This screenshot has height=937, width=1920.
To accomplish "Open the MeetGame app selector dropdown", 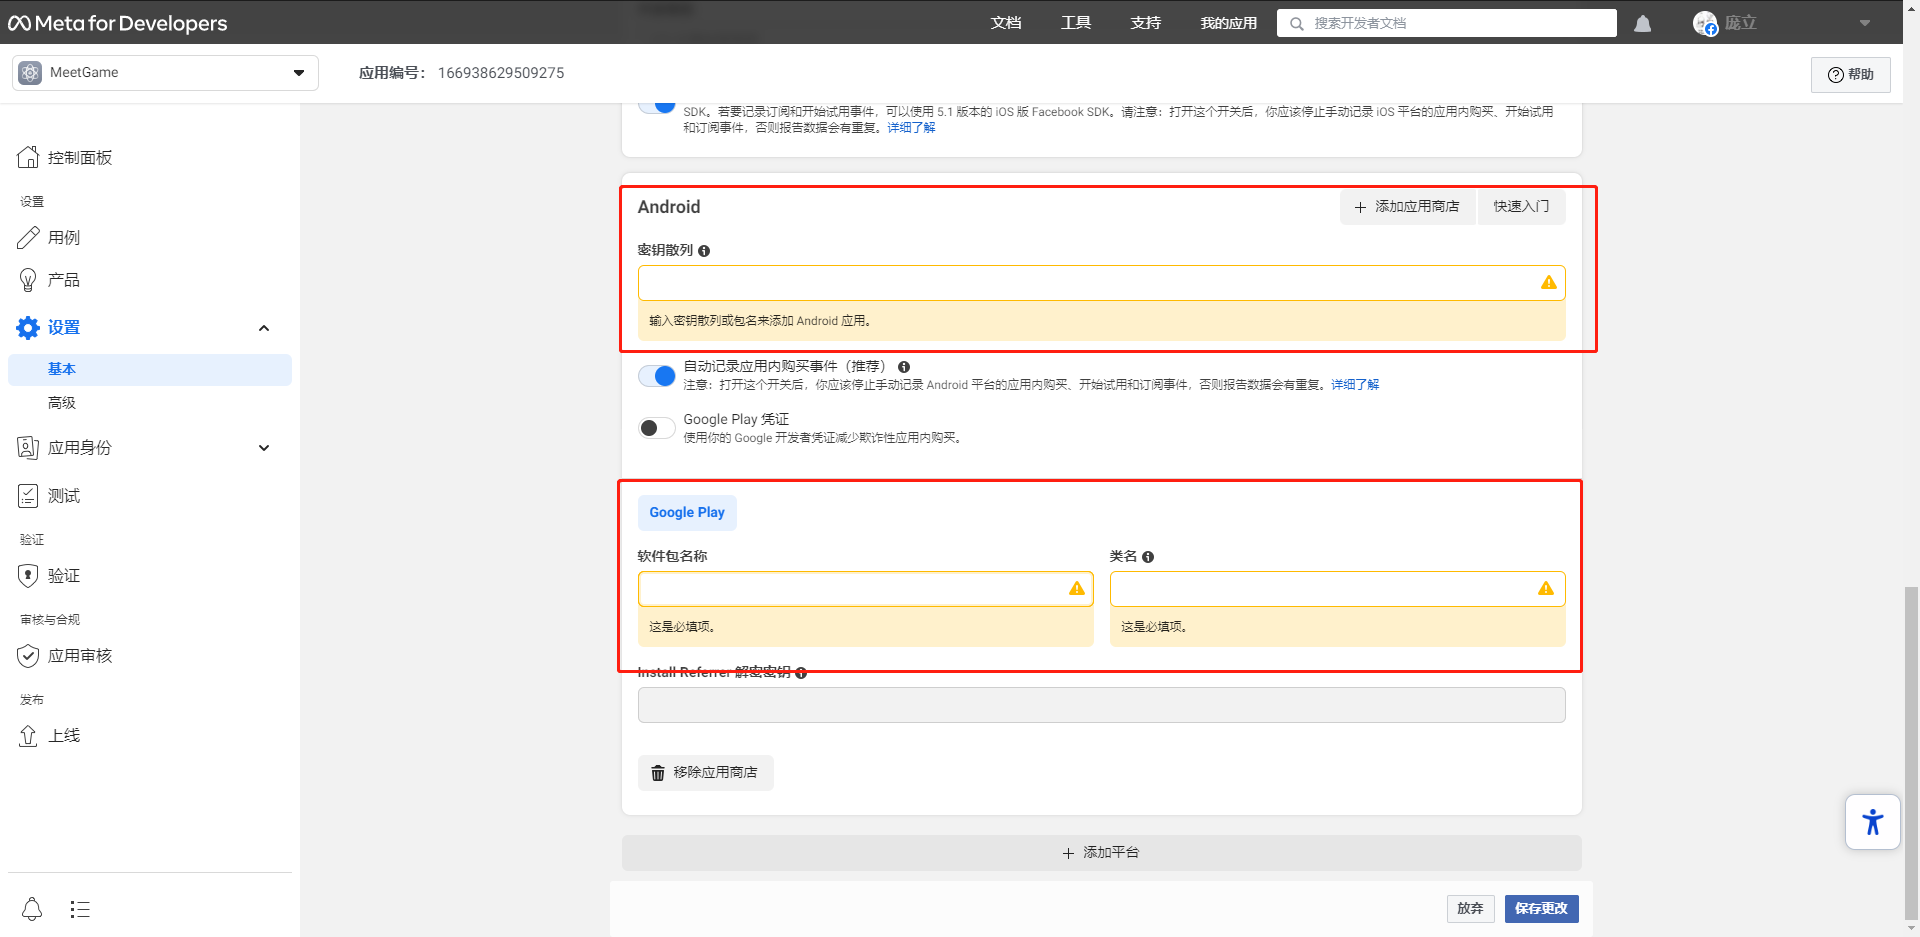I will (x=165, y=73).
